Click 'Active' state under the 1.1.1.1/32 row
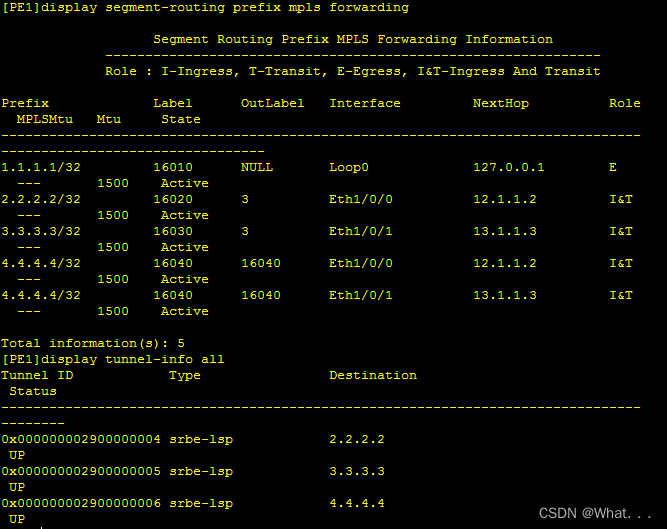This screenshot has height=529, width=667. click(x=185, y=183)
